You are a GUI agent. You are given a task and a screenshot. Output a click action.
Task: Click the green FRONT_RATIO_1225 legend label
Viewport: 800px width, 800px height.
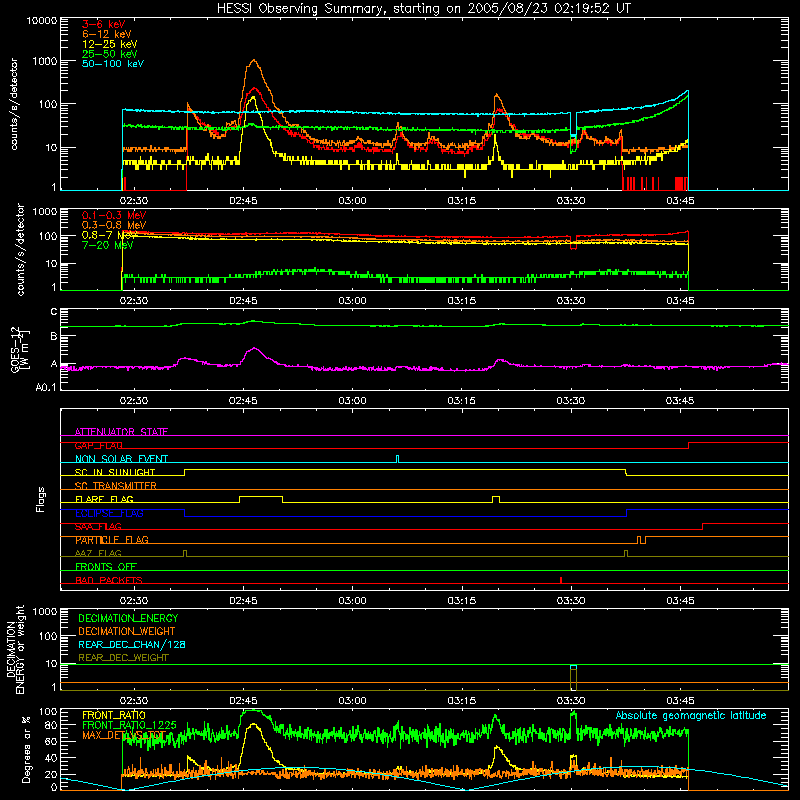coord(129,726)
